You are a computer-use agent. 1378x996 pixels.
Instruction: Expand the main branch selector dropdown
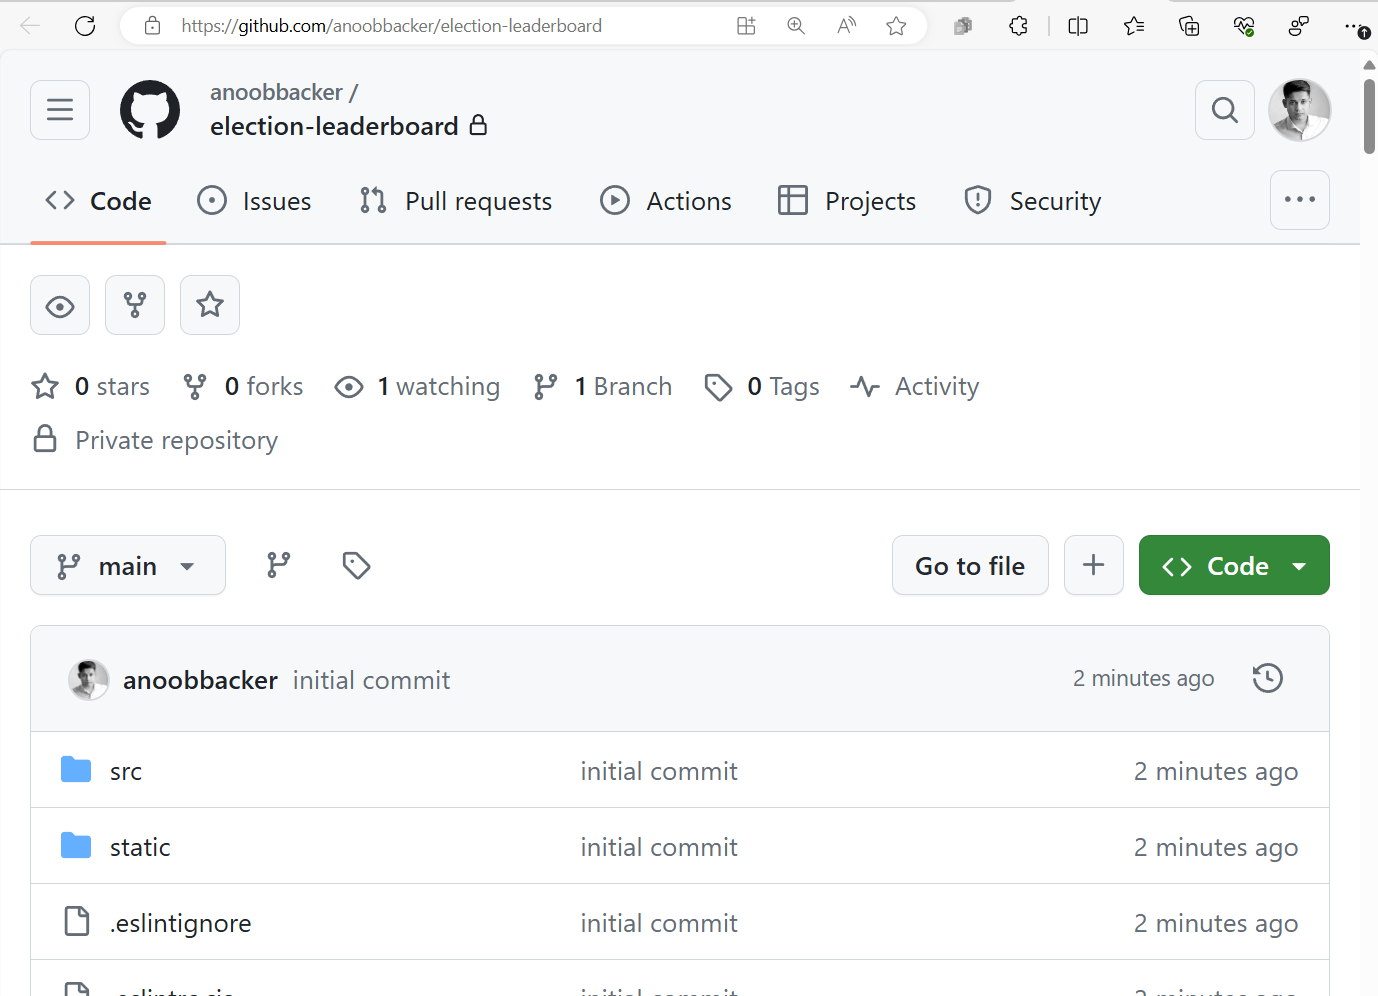pyautogui.click(x=128, y=565)
